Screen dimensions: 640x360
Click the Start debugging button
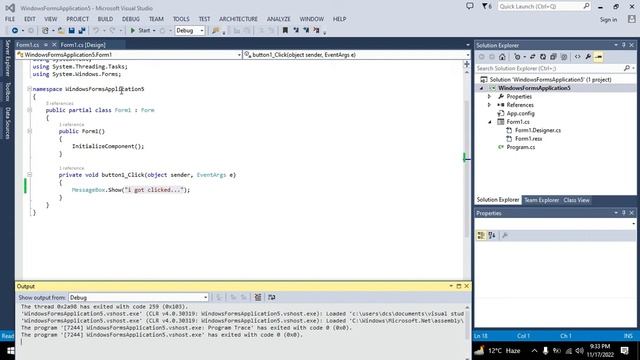140,31
